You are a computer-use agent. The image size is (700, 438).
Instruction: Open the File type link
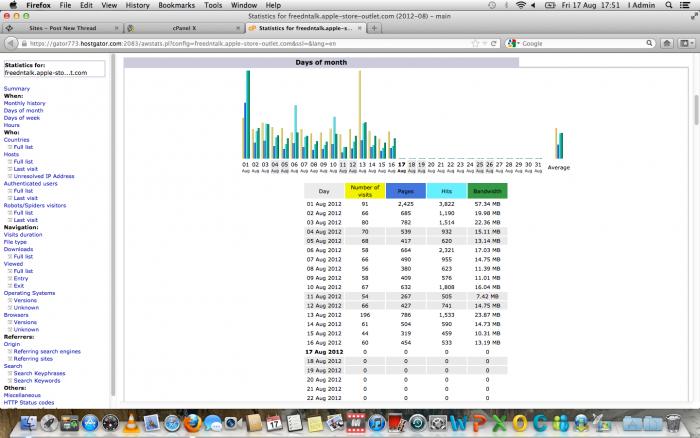point(15,242)
